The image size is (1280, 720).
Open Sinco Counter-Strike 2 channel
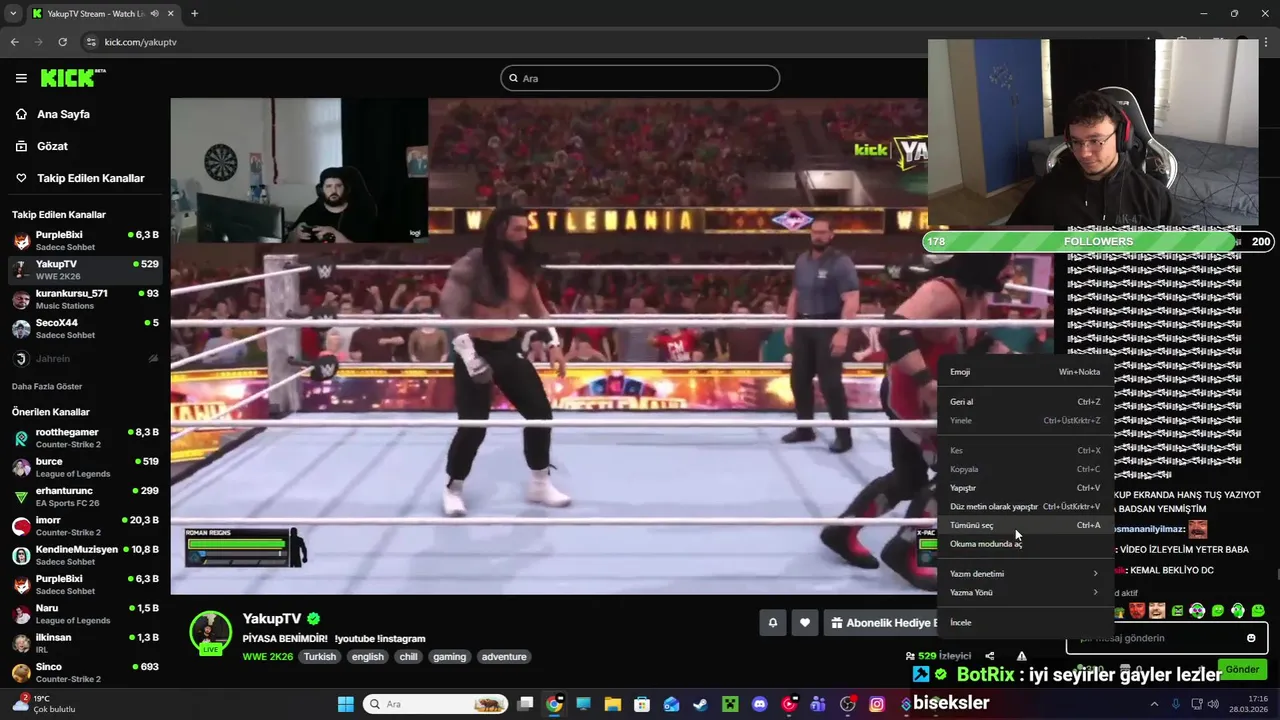[x=85, y=672]
